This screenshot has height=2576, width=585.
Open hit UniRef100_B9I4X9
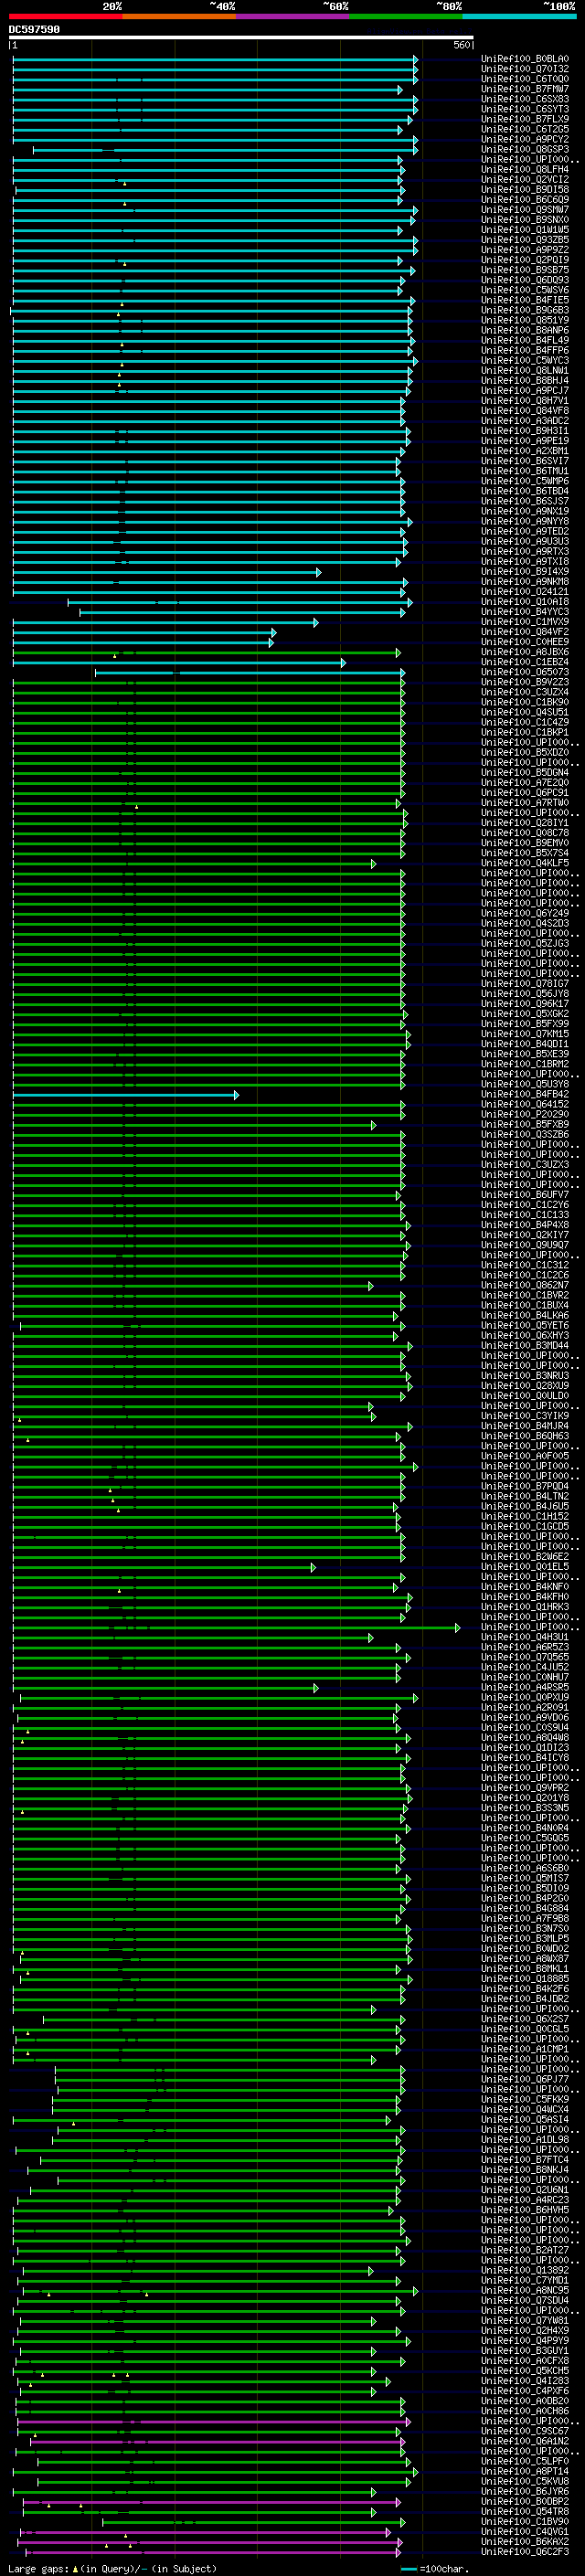tap(525, 571)
